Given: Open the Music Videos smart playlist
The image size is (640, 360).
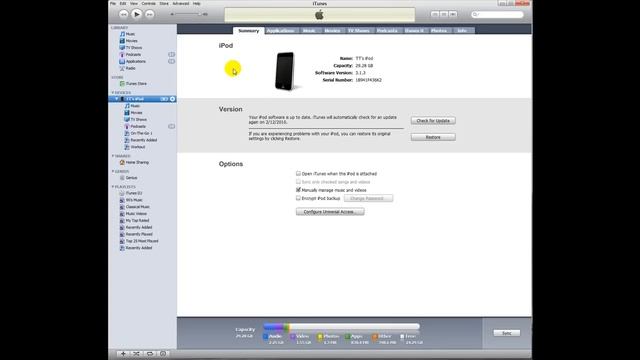Looking at the screenshot, I should (x=133, y=214).
